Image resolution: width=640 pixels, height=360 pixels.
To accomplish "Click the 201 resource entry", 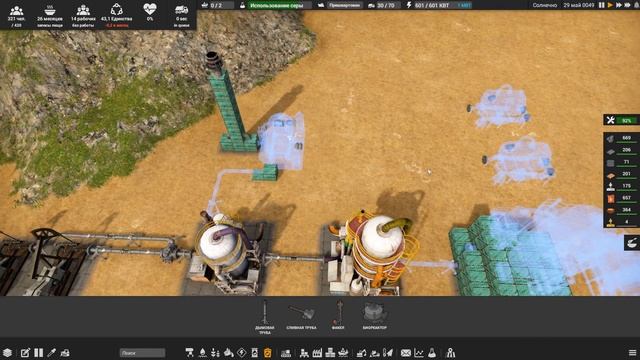I will (x=621, y=175).
